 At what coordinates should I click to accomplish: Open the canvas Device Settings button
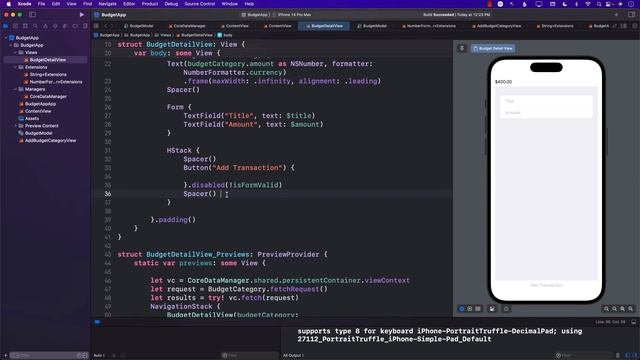tap(492, 309)
